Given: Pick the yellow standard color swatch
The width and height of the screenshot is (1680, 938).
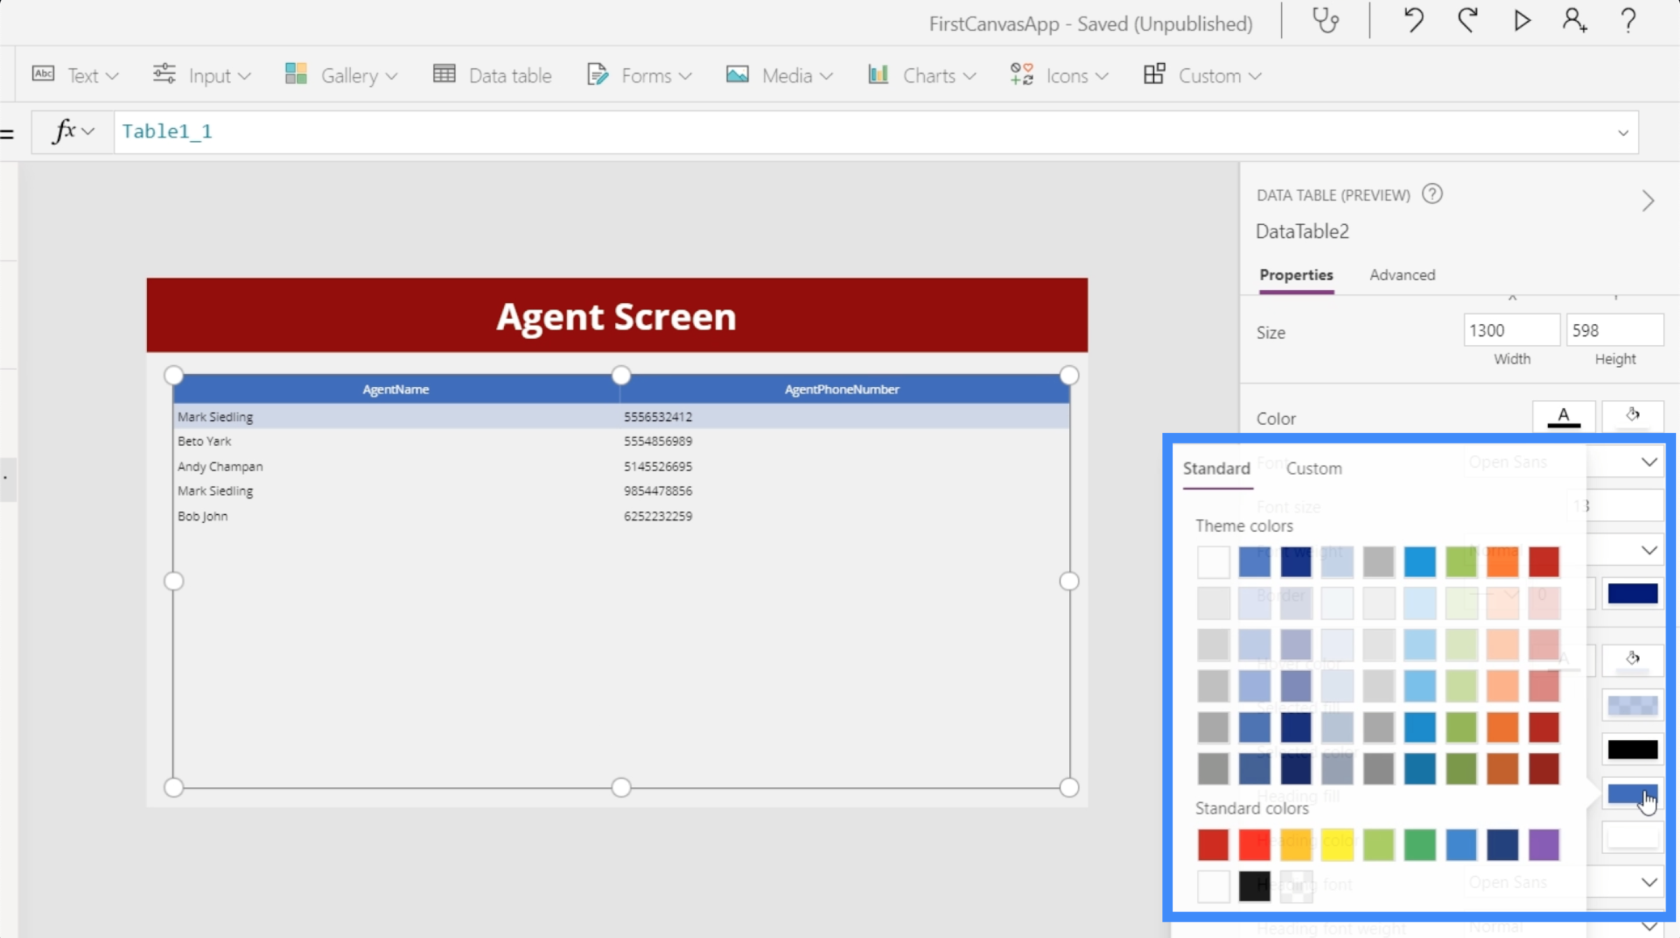Looking at the screenshot, I should point(1337,845).
